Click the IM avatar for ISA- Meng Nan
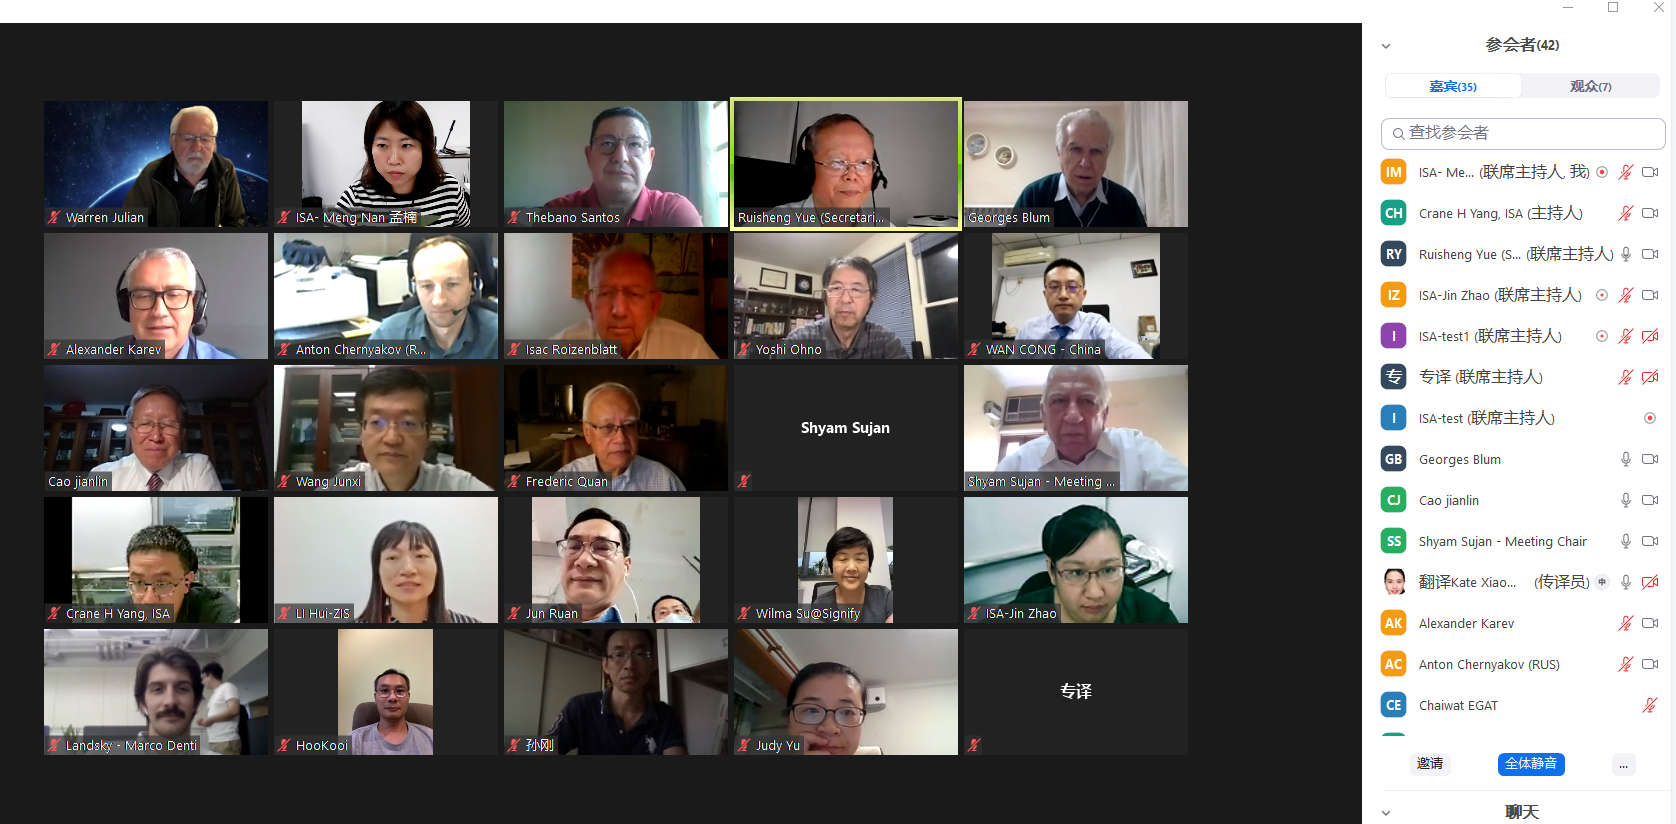The width and height of the screenshot is (1676, 824). tap(1394, 172)
